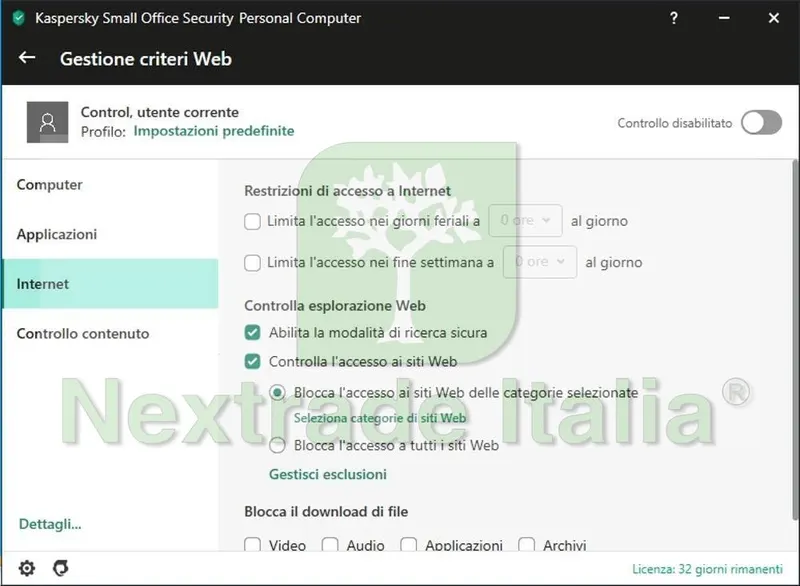The width and height of the screenshot is (800, 586).
Task: Select Blocca l'accesso ai siti Web delle categorie selezionate
Action: click(x=277, y=393)
